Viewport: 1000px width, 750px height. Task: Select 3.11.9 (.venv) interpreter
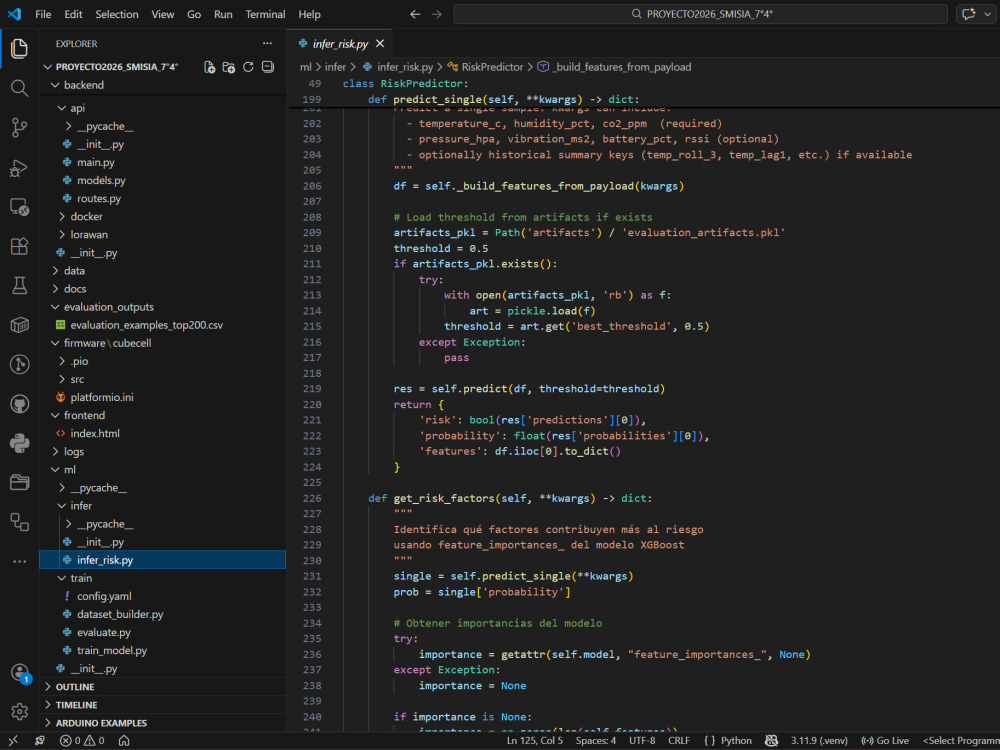pos(819,740)
